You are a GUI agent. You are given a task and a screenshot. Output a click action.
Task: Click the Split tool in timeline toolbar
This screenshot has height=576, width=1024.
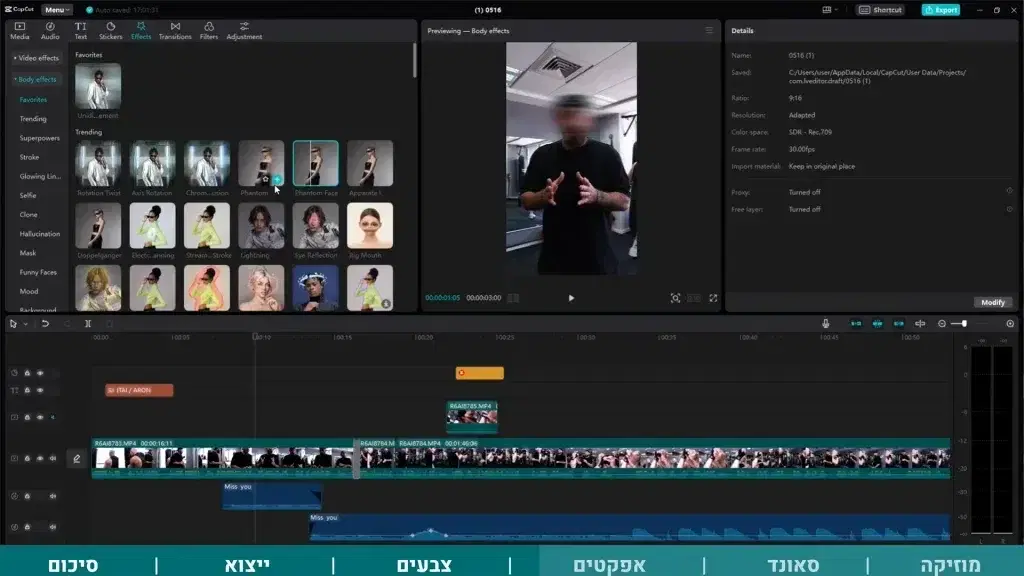(88, 323)
